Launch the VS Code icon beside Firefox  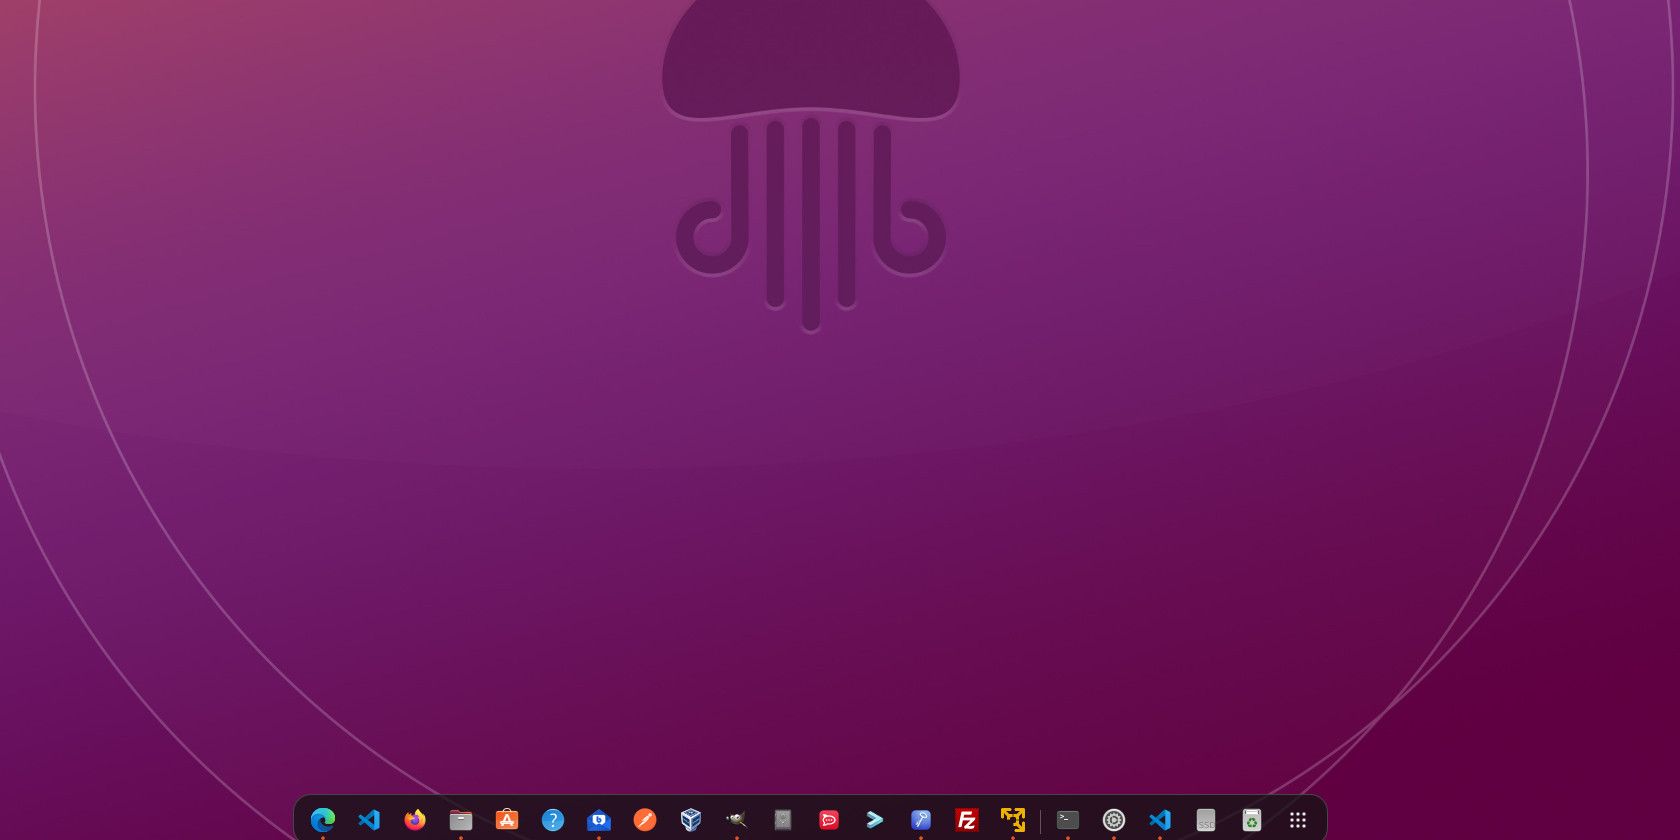[369, 820]
